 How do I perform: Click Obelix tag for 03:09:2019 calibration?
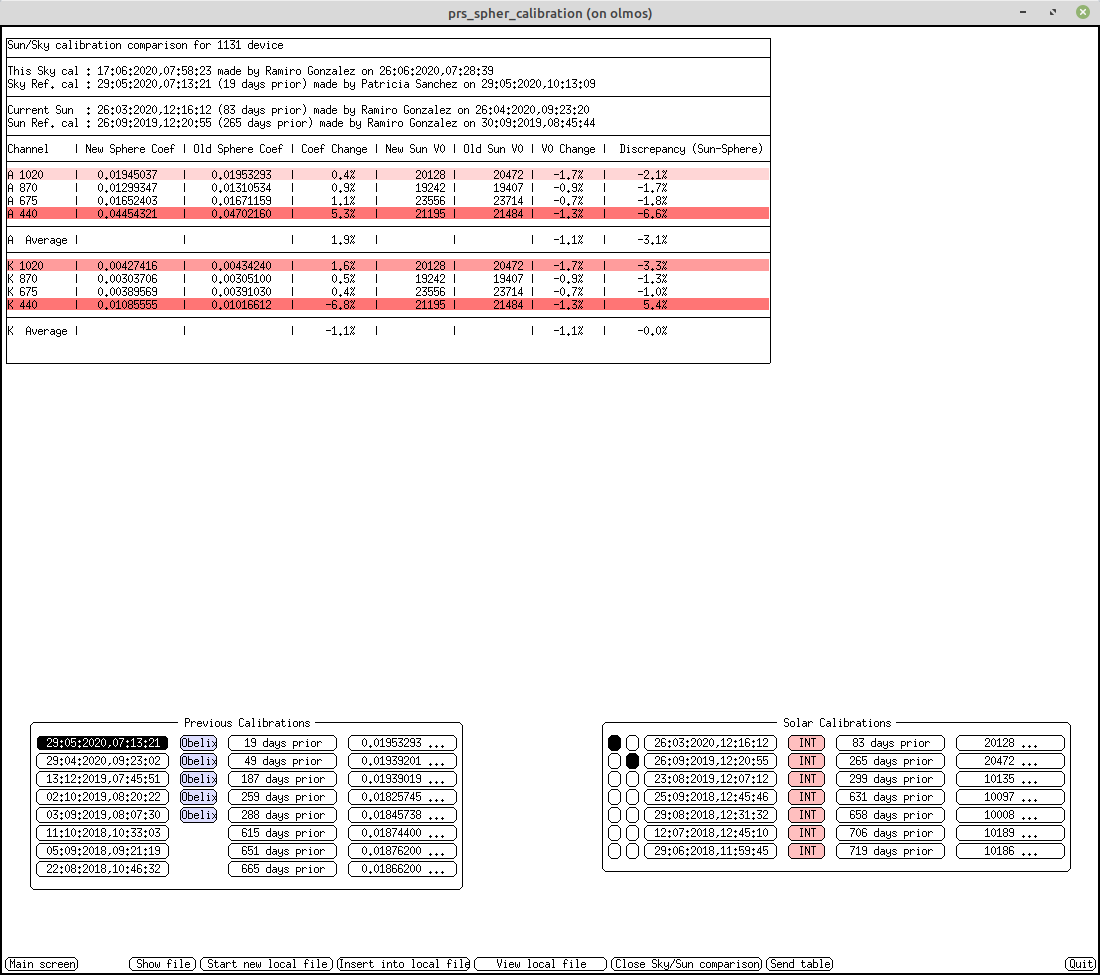[x=199, y=815]
